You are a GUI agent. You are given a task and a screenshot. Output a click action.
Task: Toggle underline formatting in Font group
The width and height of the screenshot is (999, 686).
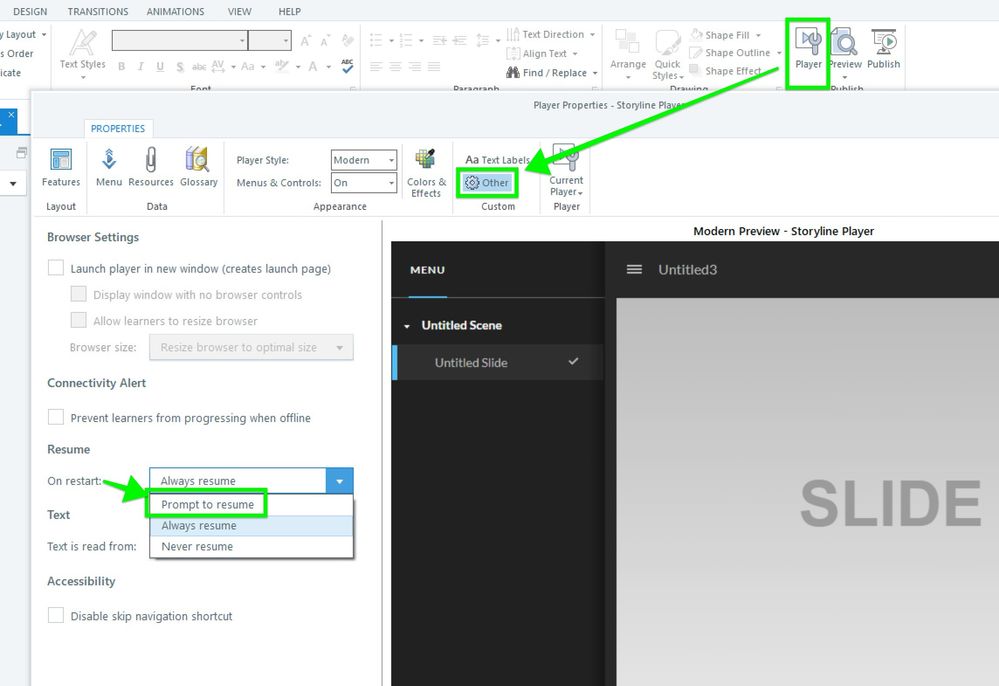click(160, 66)
